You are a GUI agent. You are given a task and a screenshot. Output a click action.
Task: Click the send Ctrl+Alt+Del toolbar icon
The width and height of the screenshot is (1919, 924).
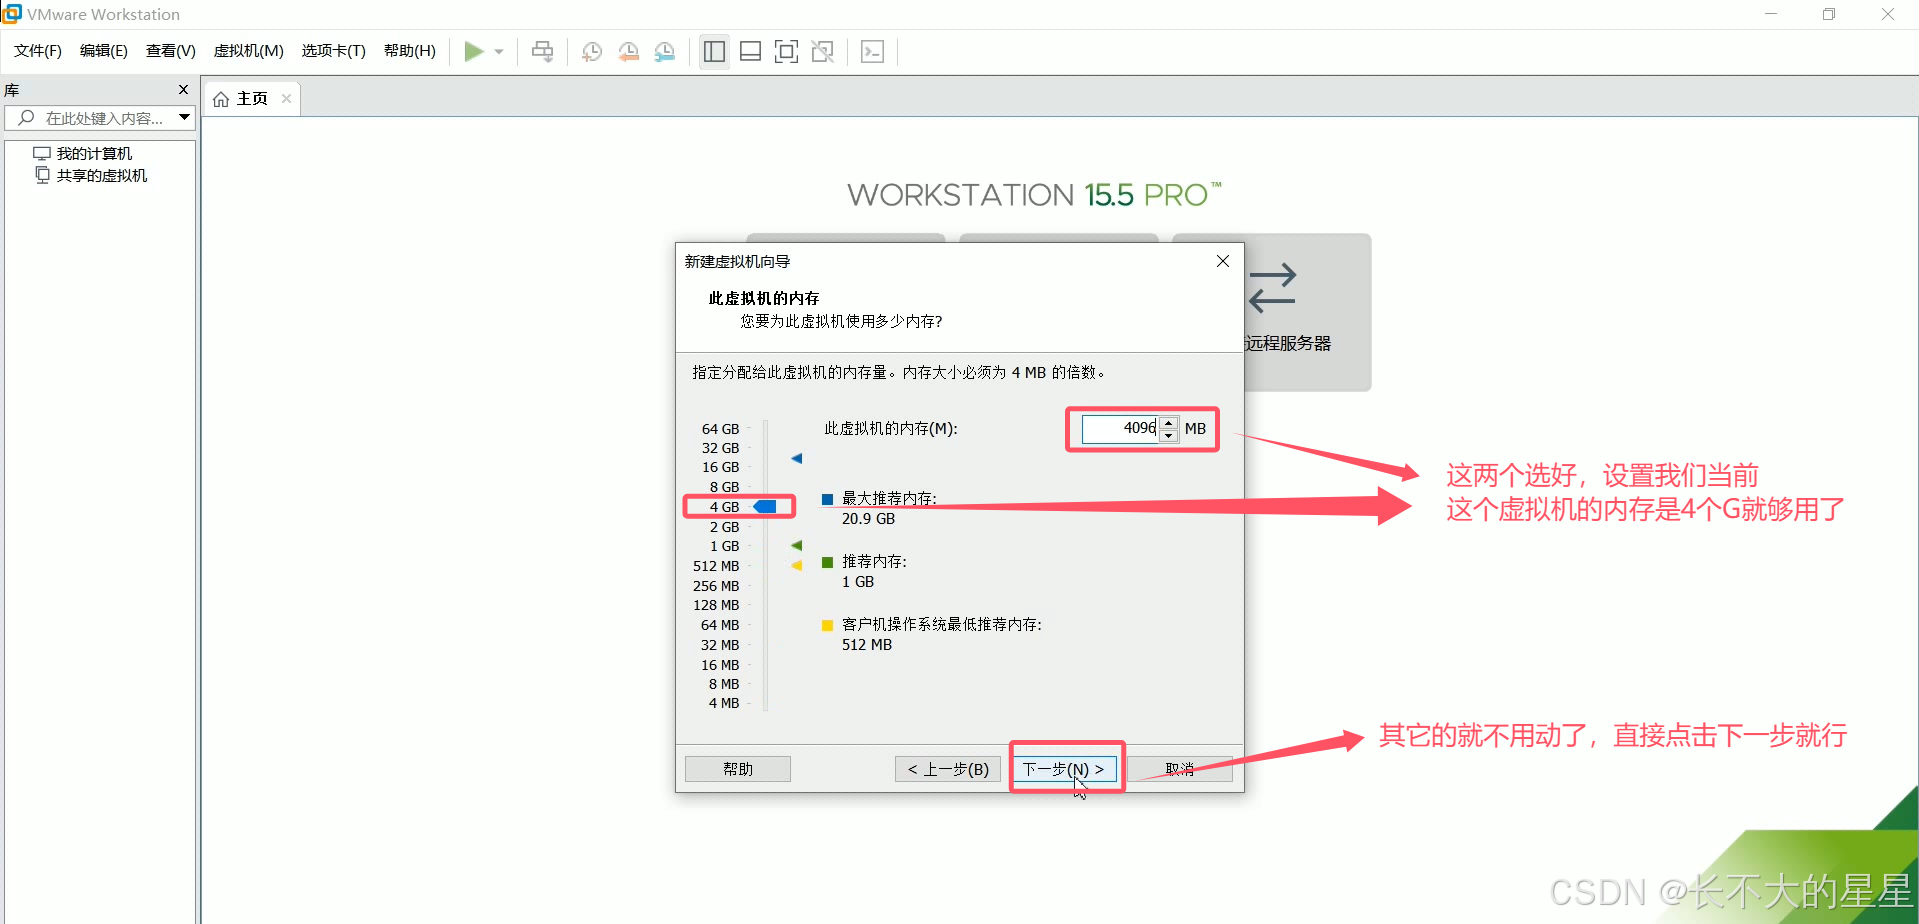click(x=542, y=51)
